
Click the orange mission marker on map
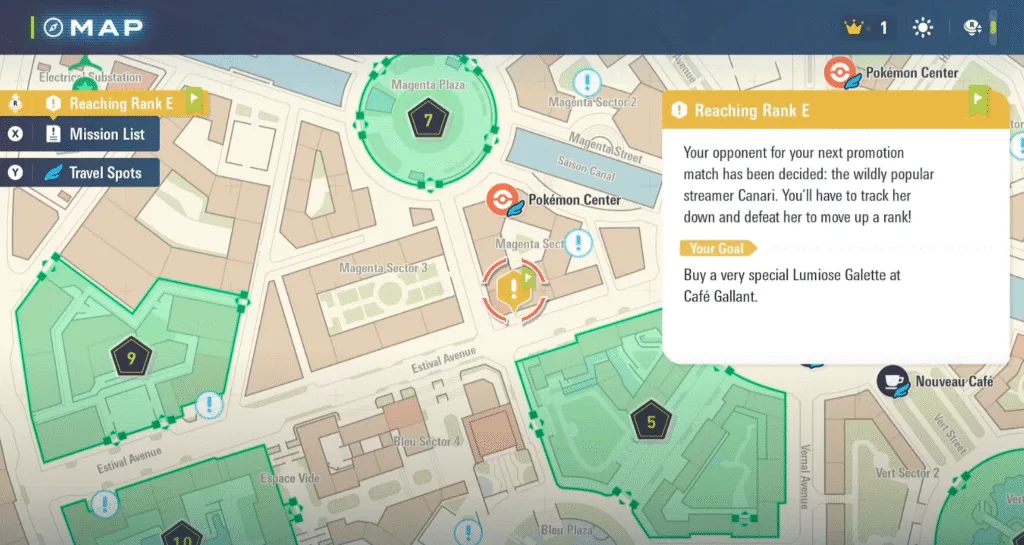click(514, 290)
